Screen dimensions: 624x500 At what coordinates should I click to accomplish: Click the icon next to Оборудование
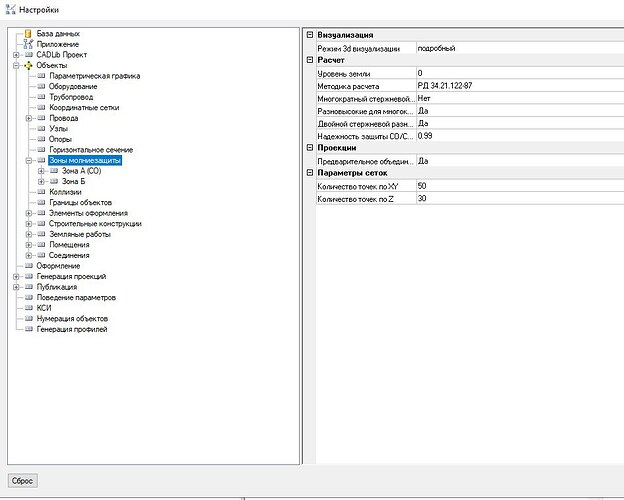pos(41,86)
